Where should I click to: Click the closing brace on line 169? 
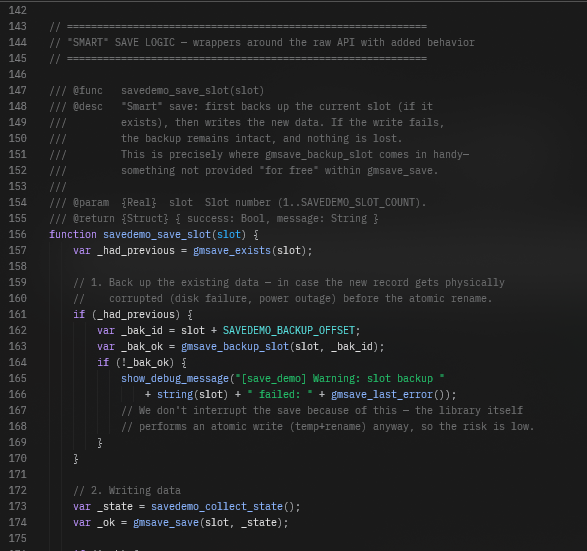(x=100, y=442)
